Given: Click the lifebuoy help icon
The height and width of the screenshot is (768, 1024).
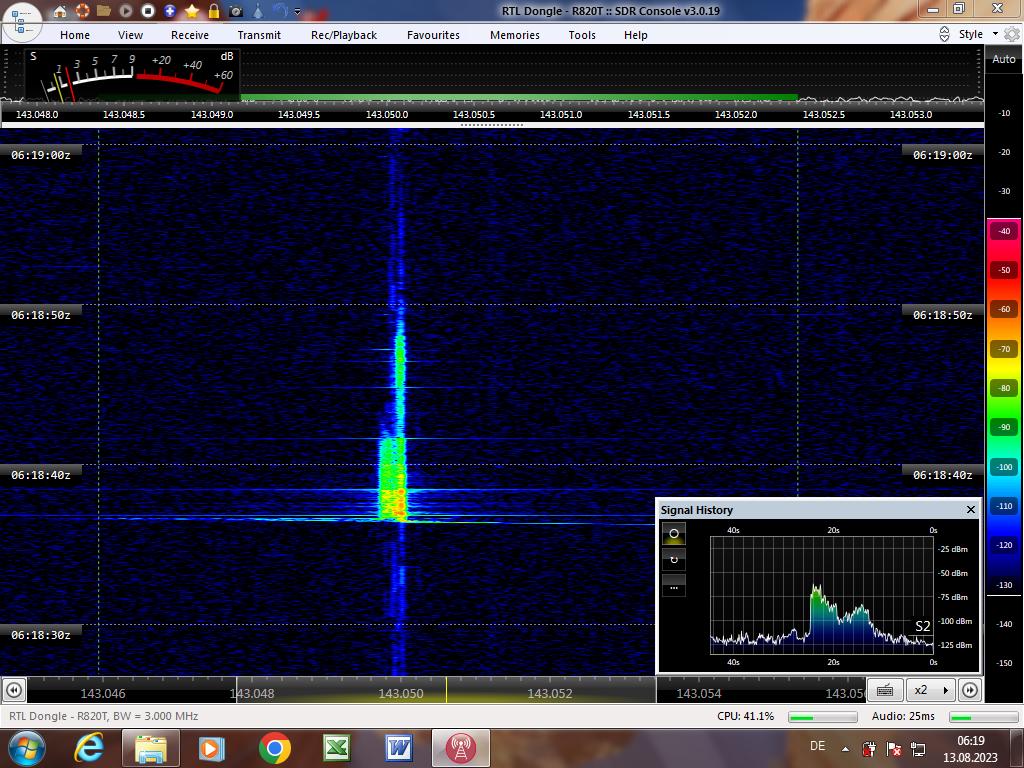Looking at the screenshot, I should [x=82, y=11].
